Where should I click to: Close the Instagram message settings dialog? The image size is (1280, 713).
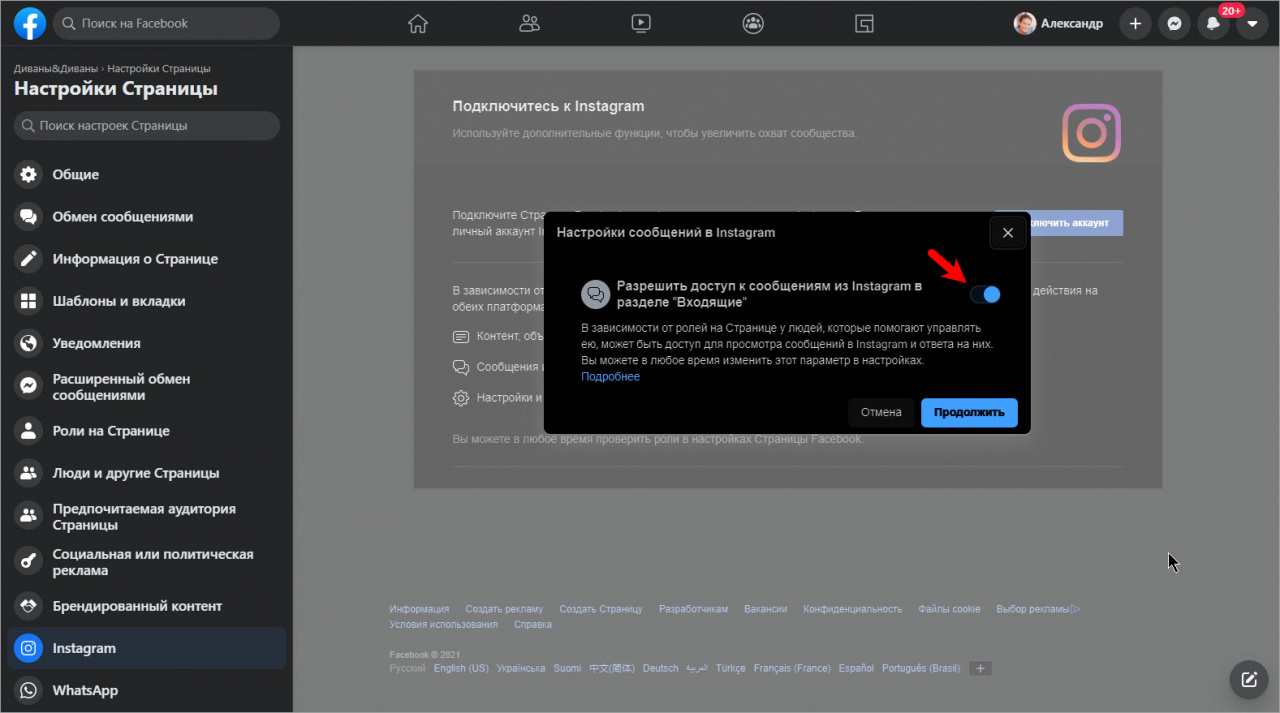(x=1008, y=233)
